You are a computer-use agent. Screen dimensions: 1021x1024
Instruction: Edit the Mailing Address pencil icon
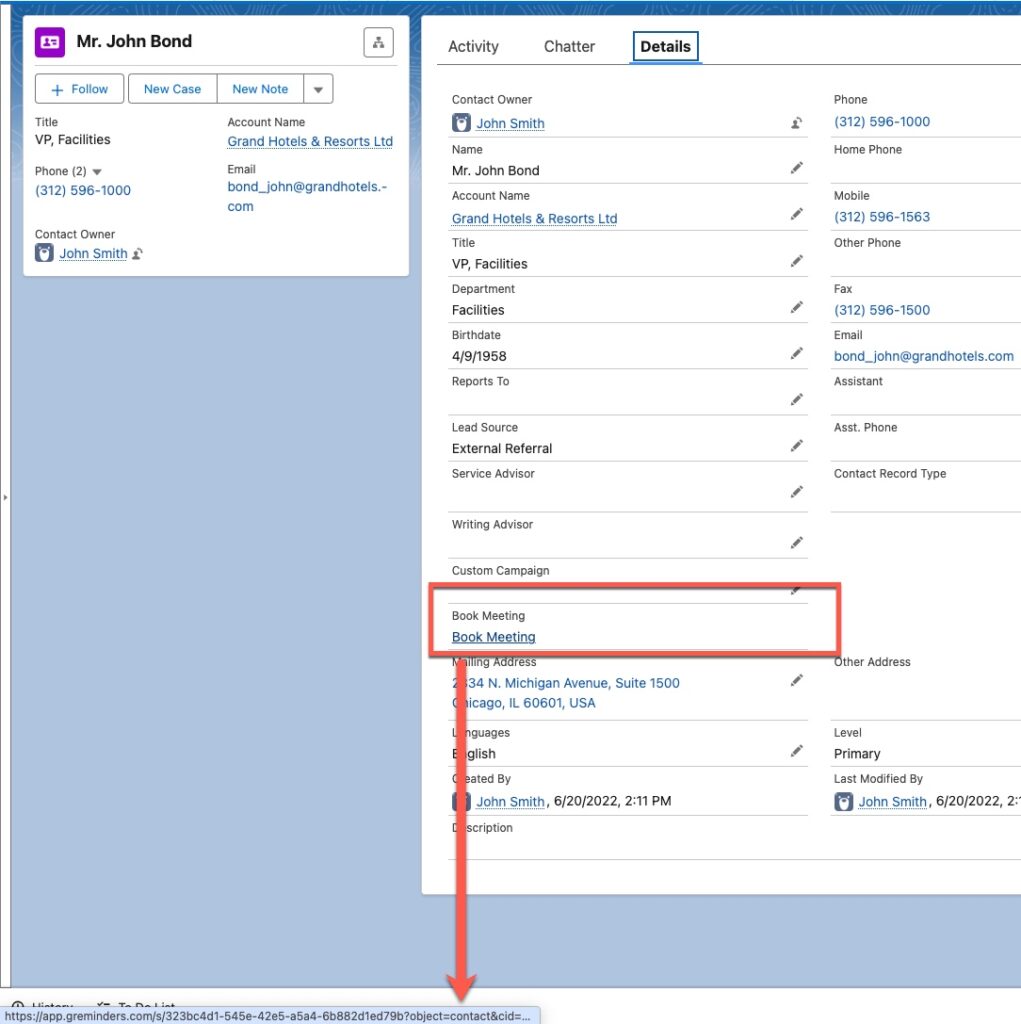click(x=796, y=680)
